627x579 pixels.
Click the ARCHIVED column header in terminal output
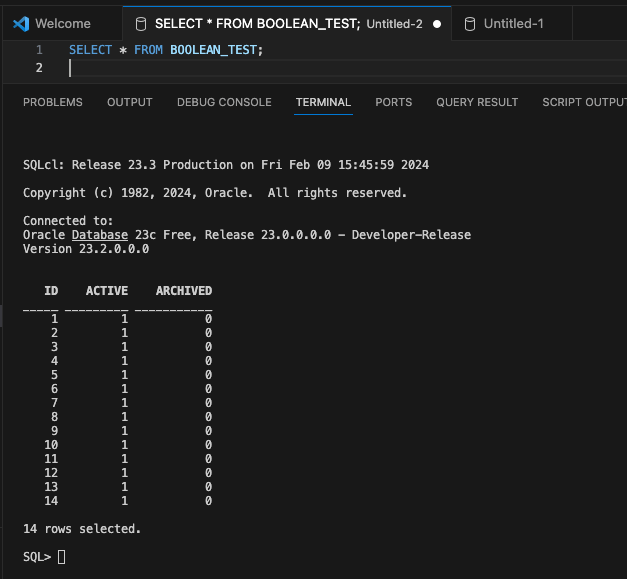pos(184,291)
